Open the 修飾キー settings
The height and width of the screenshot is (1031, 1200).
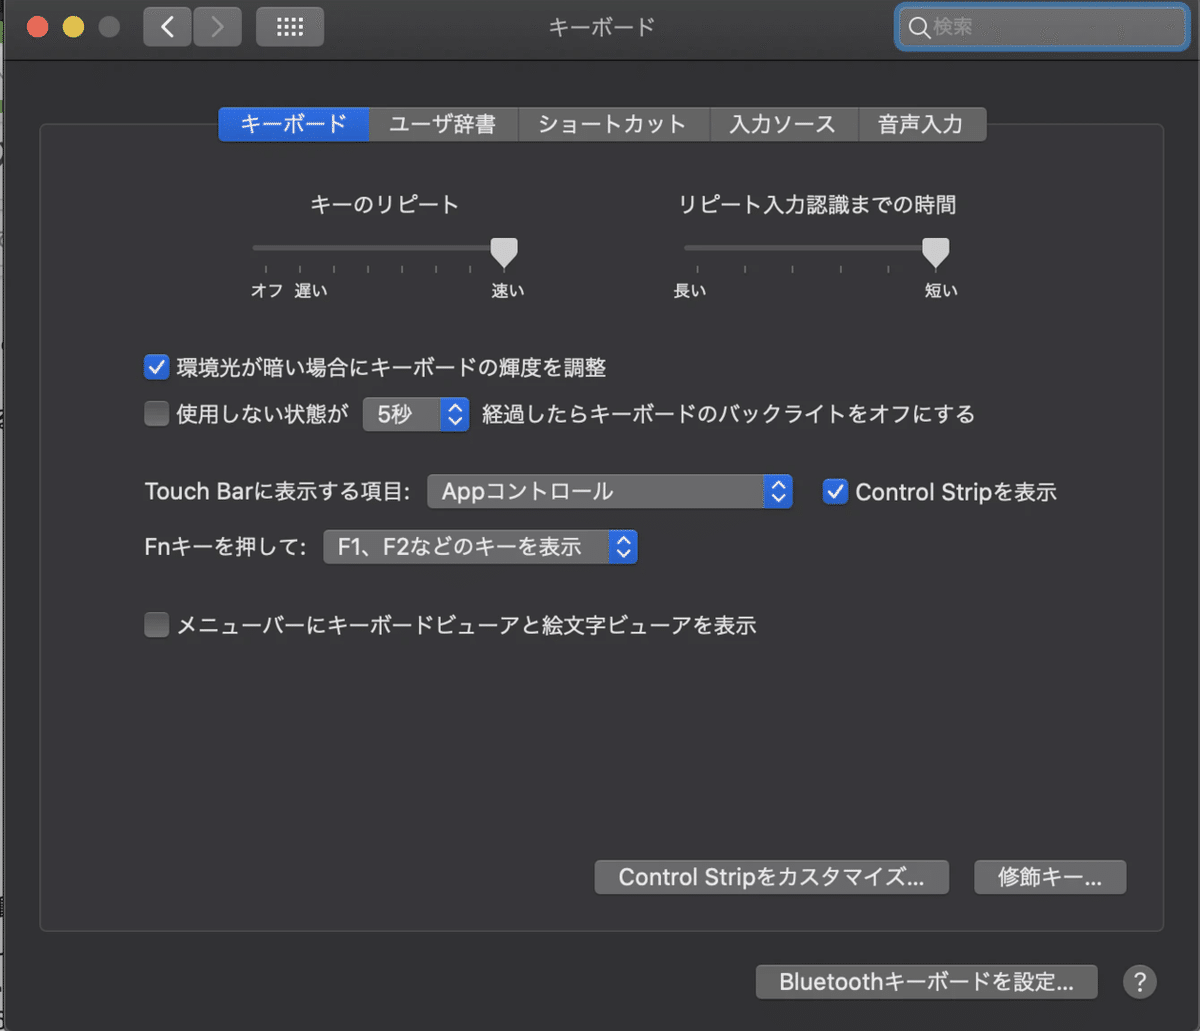pyautogui.click(x=1050, y=877)
